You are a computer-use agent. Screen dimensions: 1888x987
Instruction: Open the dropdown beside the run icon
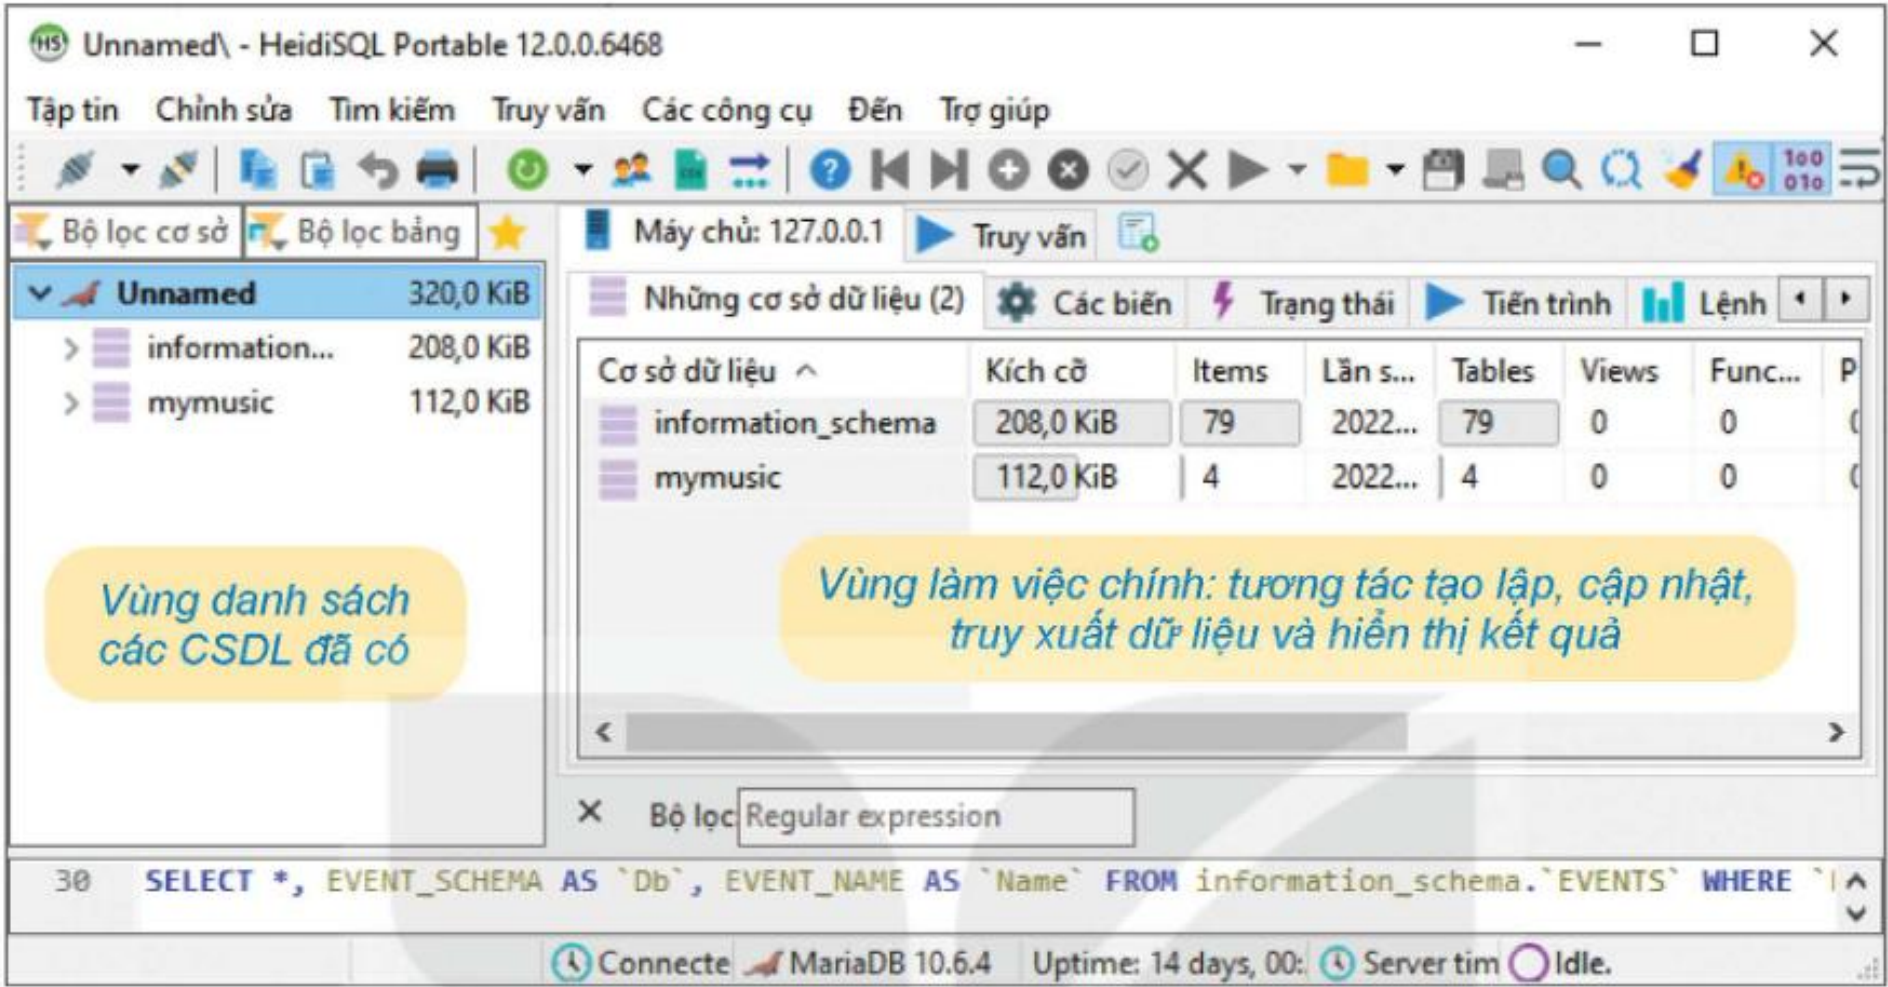1296,170
